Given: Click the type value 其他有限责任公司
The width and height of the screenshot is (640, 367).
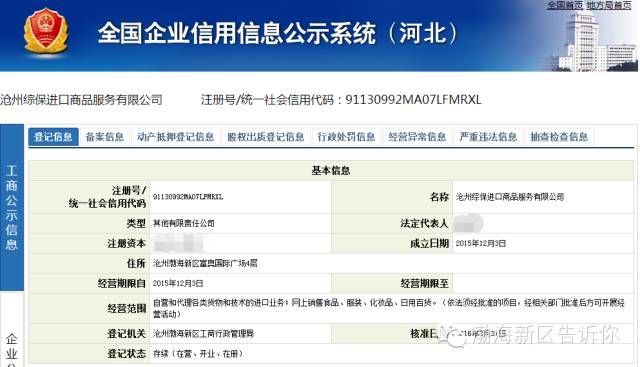Looking at the screenshot, I should click(184, 223).
